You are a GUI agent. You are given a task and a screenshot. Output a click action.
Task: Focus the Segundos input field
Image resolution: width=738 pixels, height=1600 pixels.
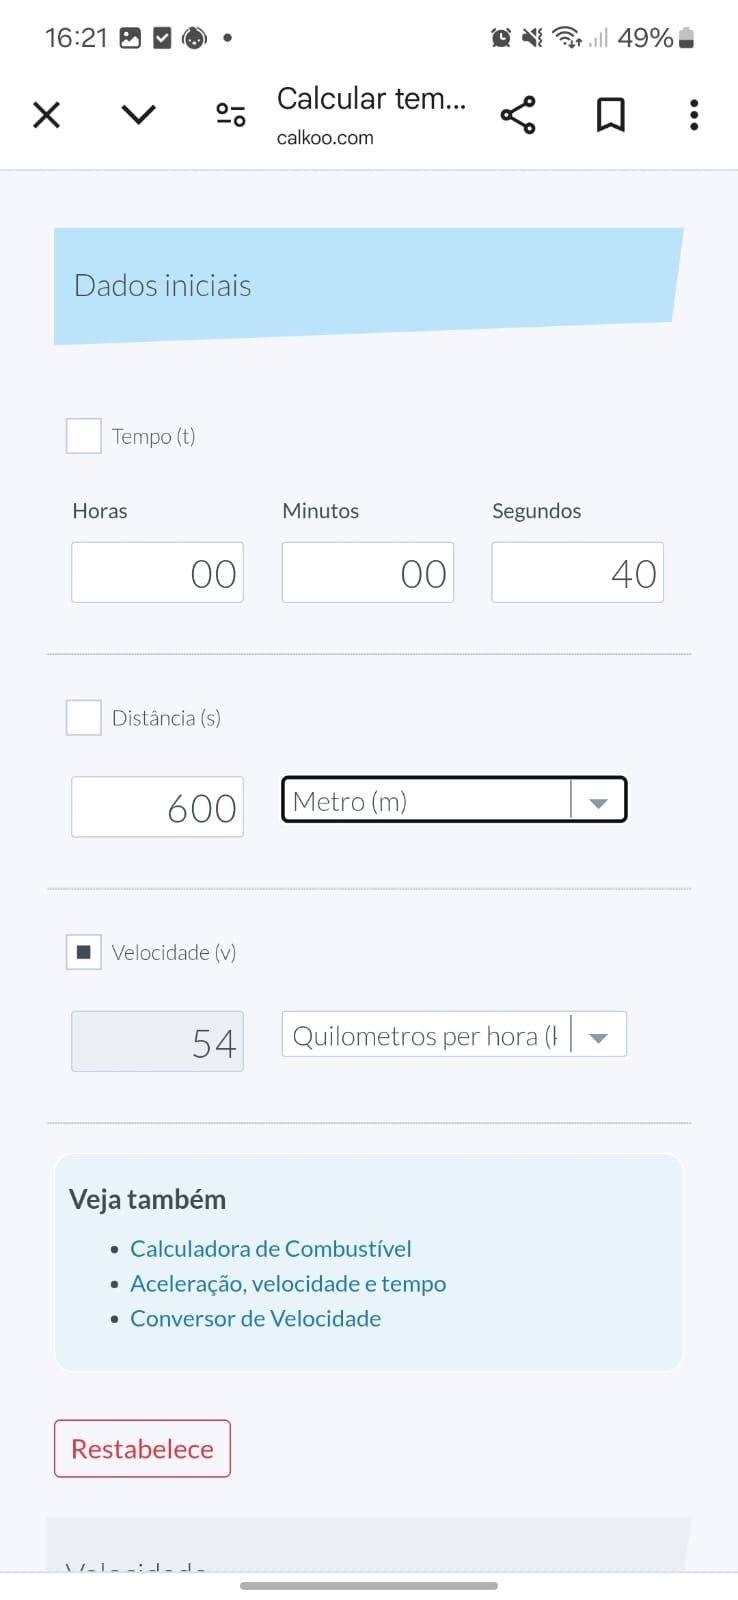coord(578,573)
